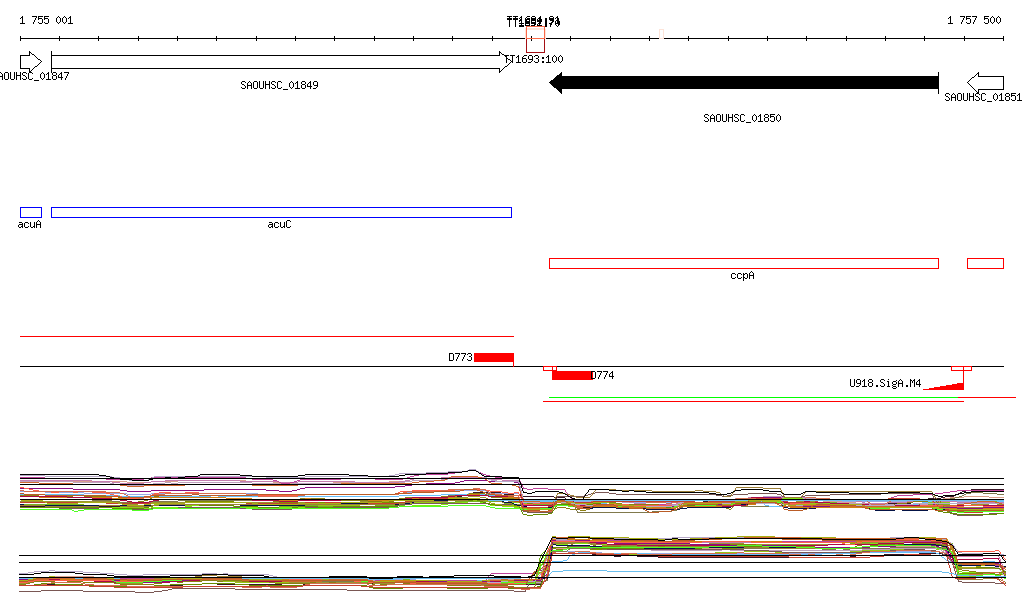Click the blue acuA annotation box
This screenshot has height=611, width=1024.
click(31, 212)
